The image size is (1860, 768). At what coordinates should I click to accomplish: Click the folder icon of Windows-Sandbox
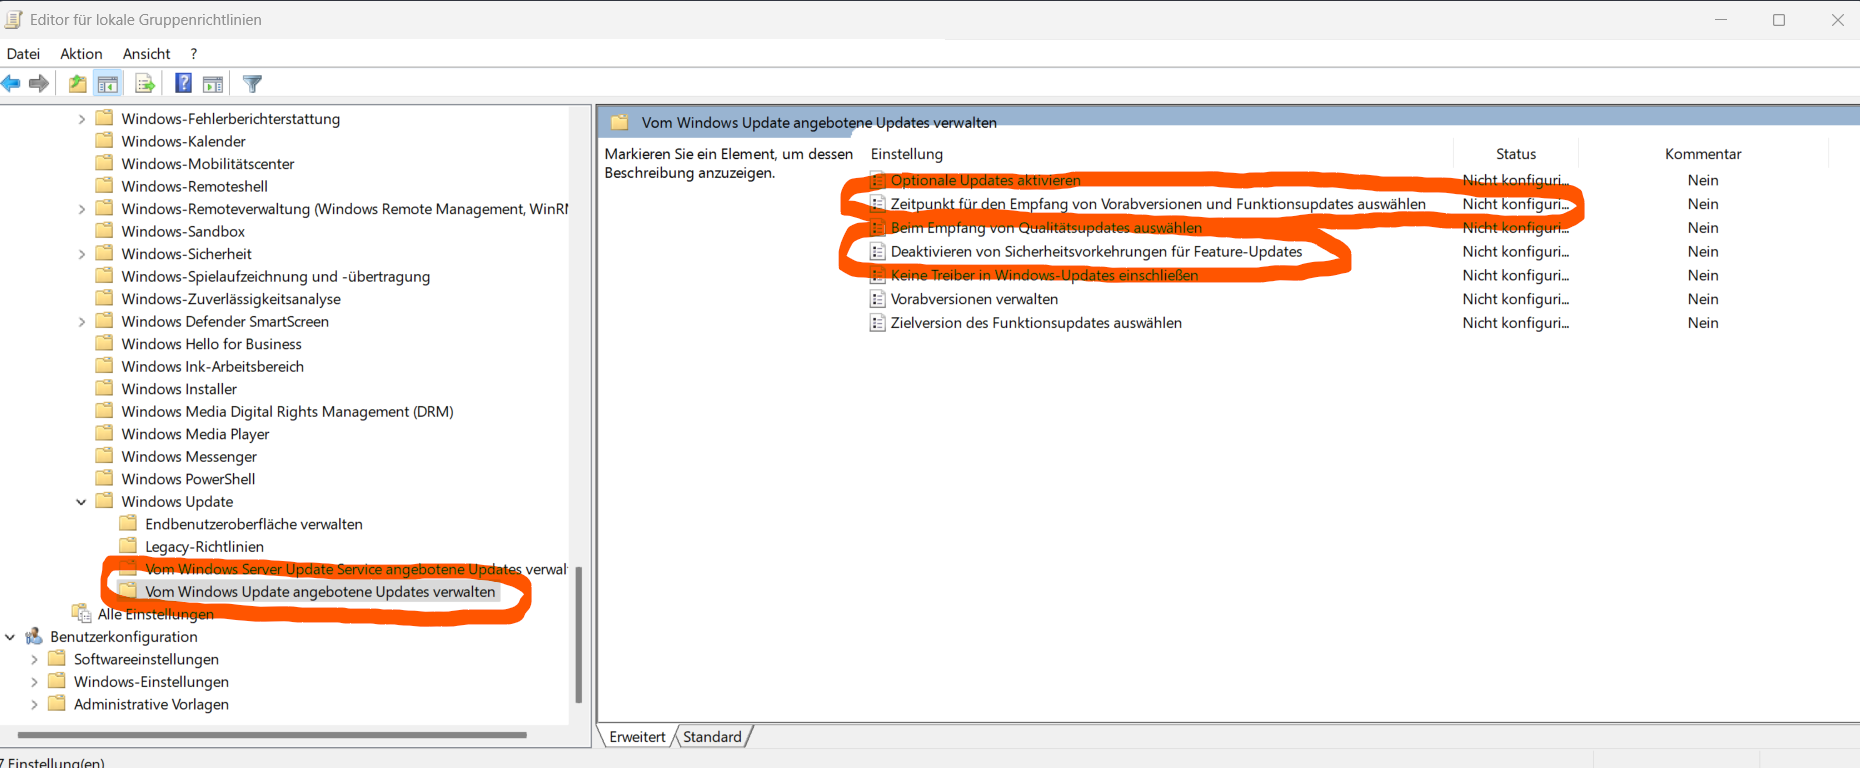(104, 231)
